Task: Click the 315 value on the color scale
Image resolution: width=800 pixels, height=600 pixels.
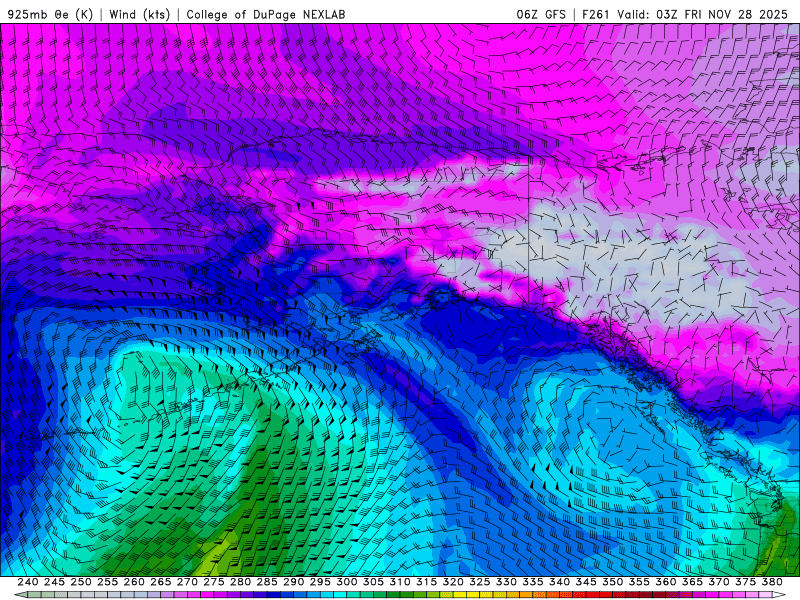Action: coord(427,582)
